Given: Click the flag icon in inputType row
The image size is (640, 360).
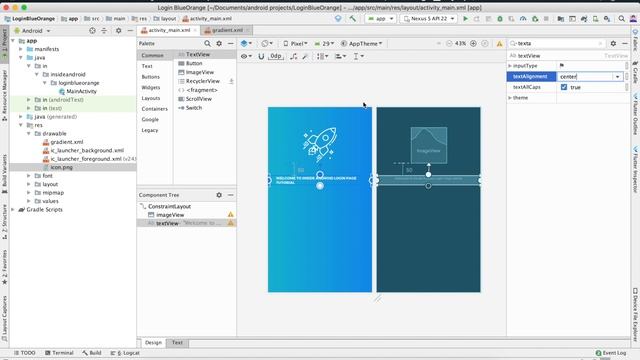Looking at the screenshot, I should coord(562,65).
